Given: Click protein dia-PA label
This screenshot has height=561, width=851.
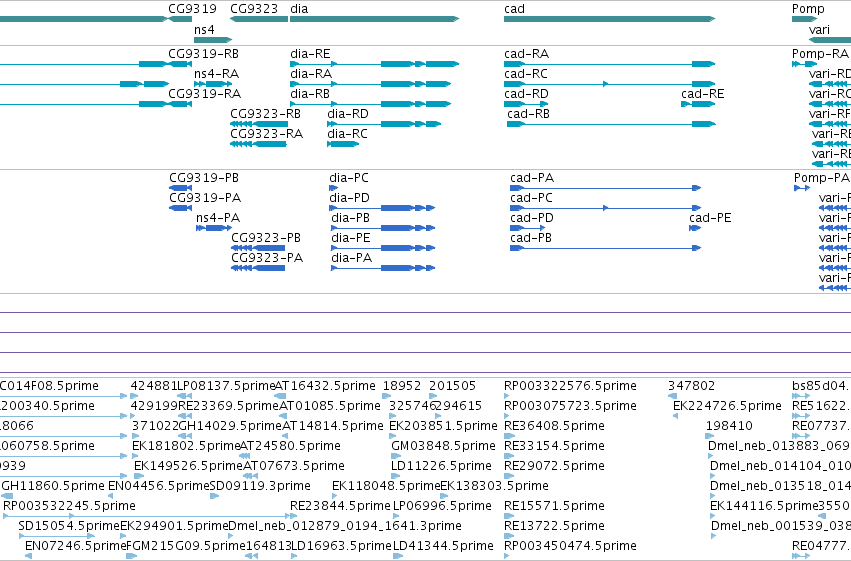Looking at the screenshot, I should coord(352,258).
